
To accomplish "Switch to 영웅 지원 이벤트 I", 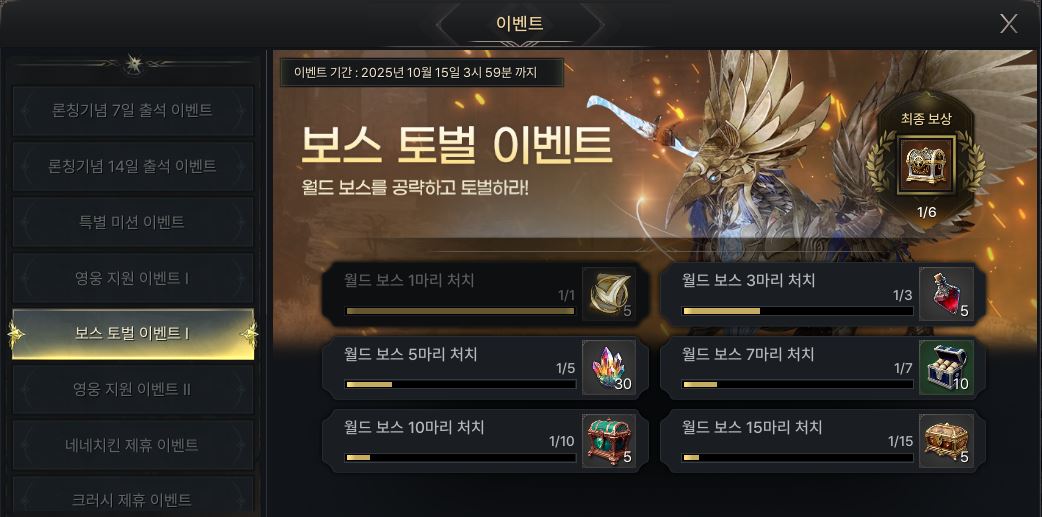I will 133,278.
